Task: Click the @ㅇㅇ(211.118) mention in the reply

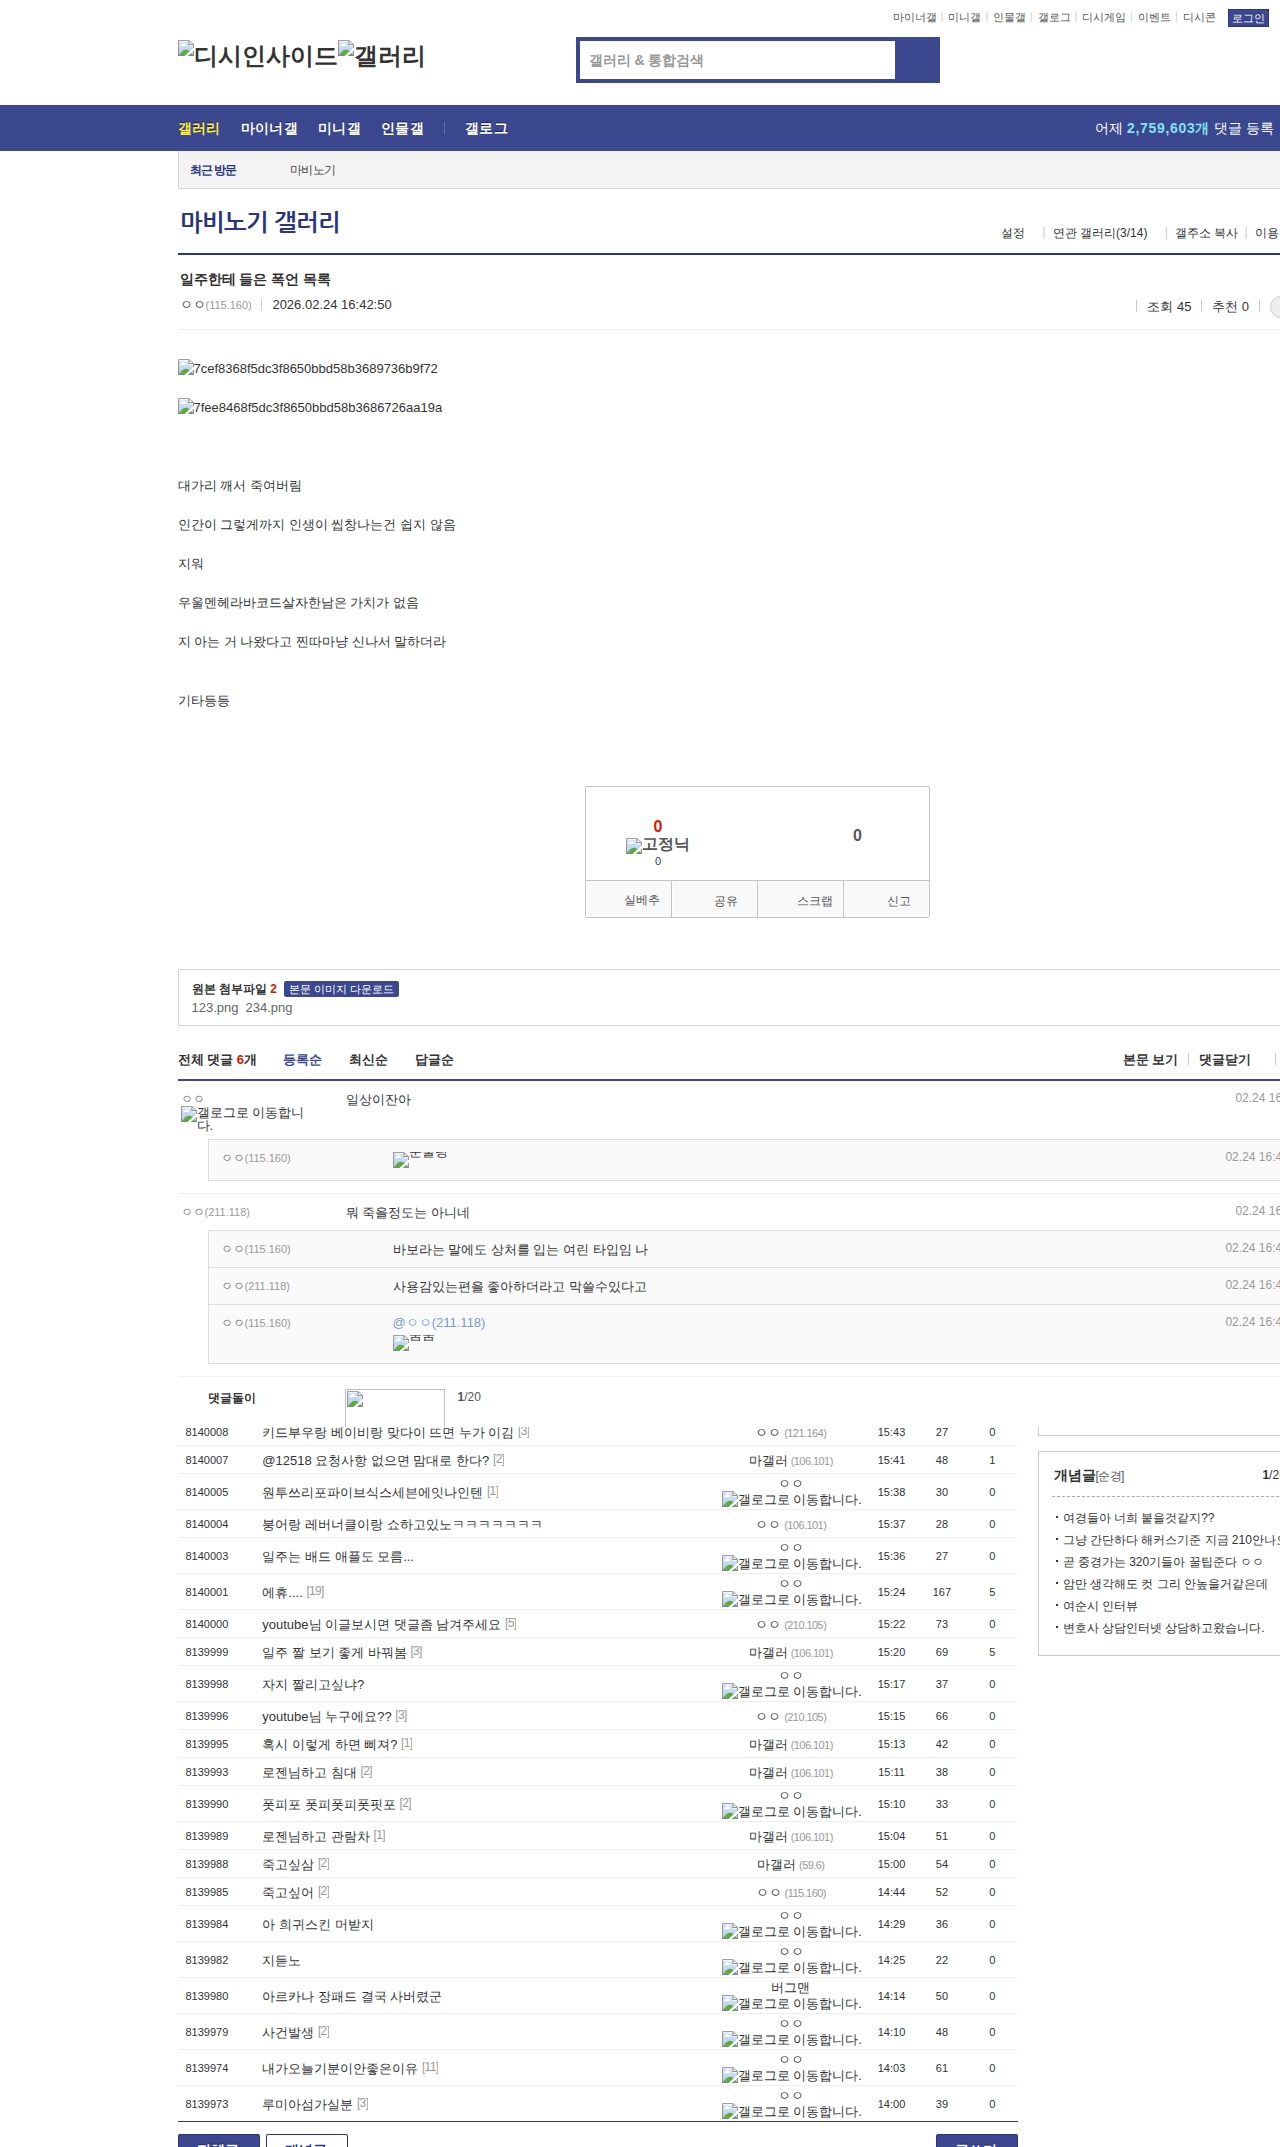Action: point(439,1322)
